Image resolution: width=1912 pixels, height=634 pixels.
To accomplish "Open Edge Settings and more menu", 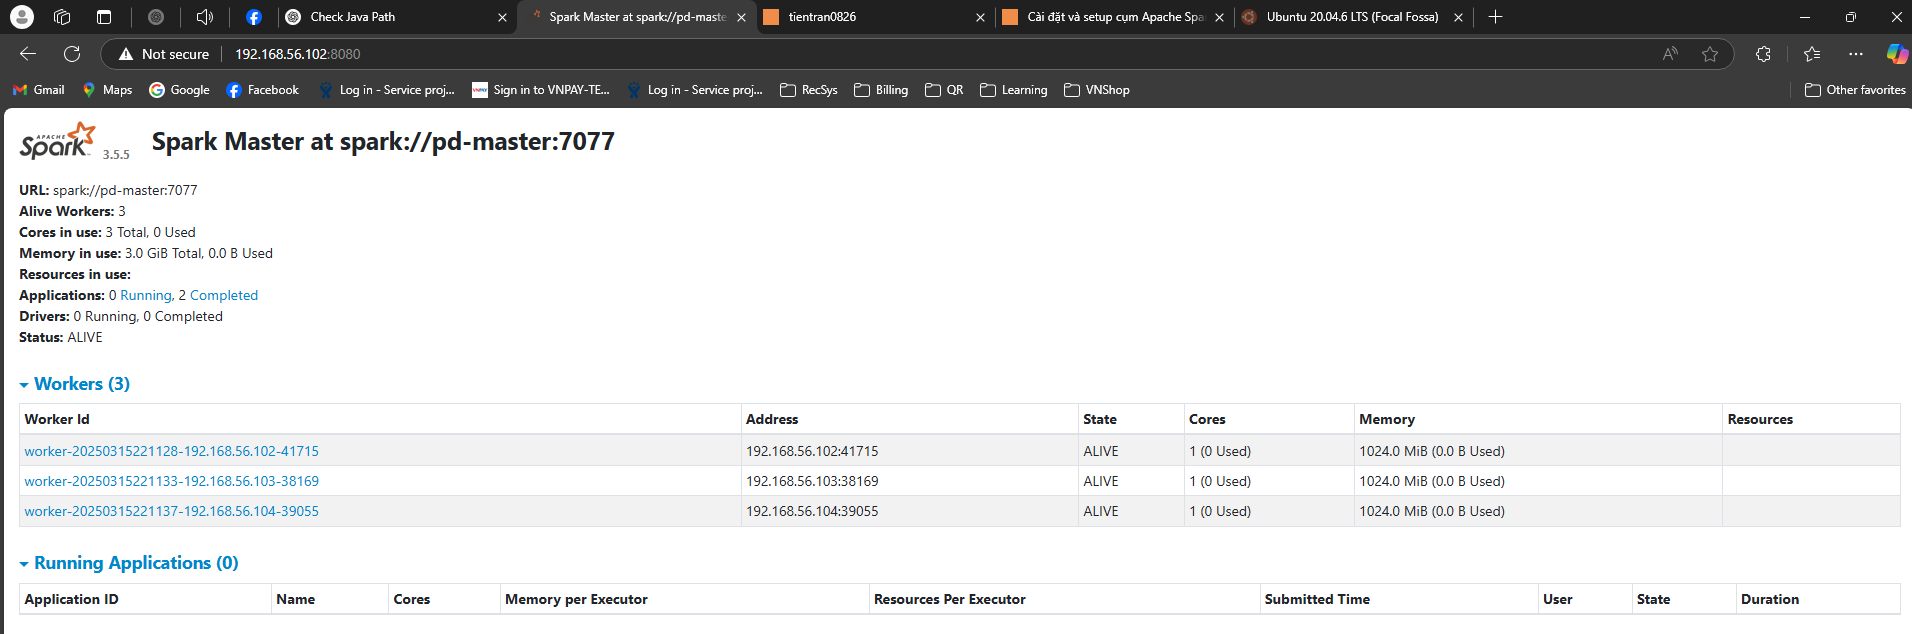I will click(x=1856, y=54).
